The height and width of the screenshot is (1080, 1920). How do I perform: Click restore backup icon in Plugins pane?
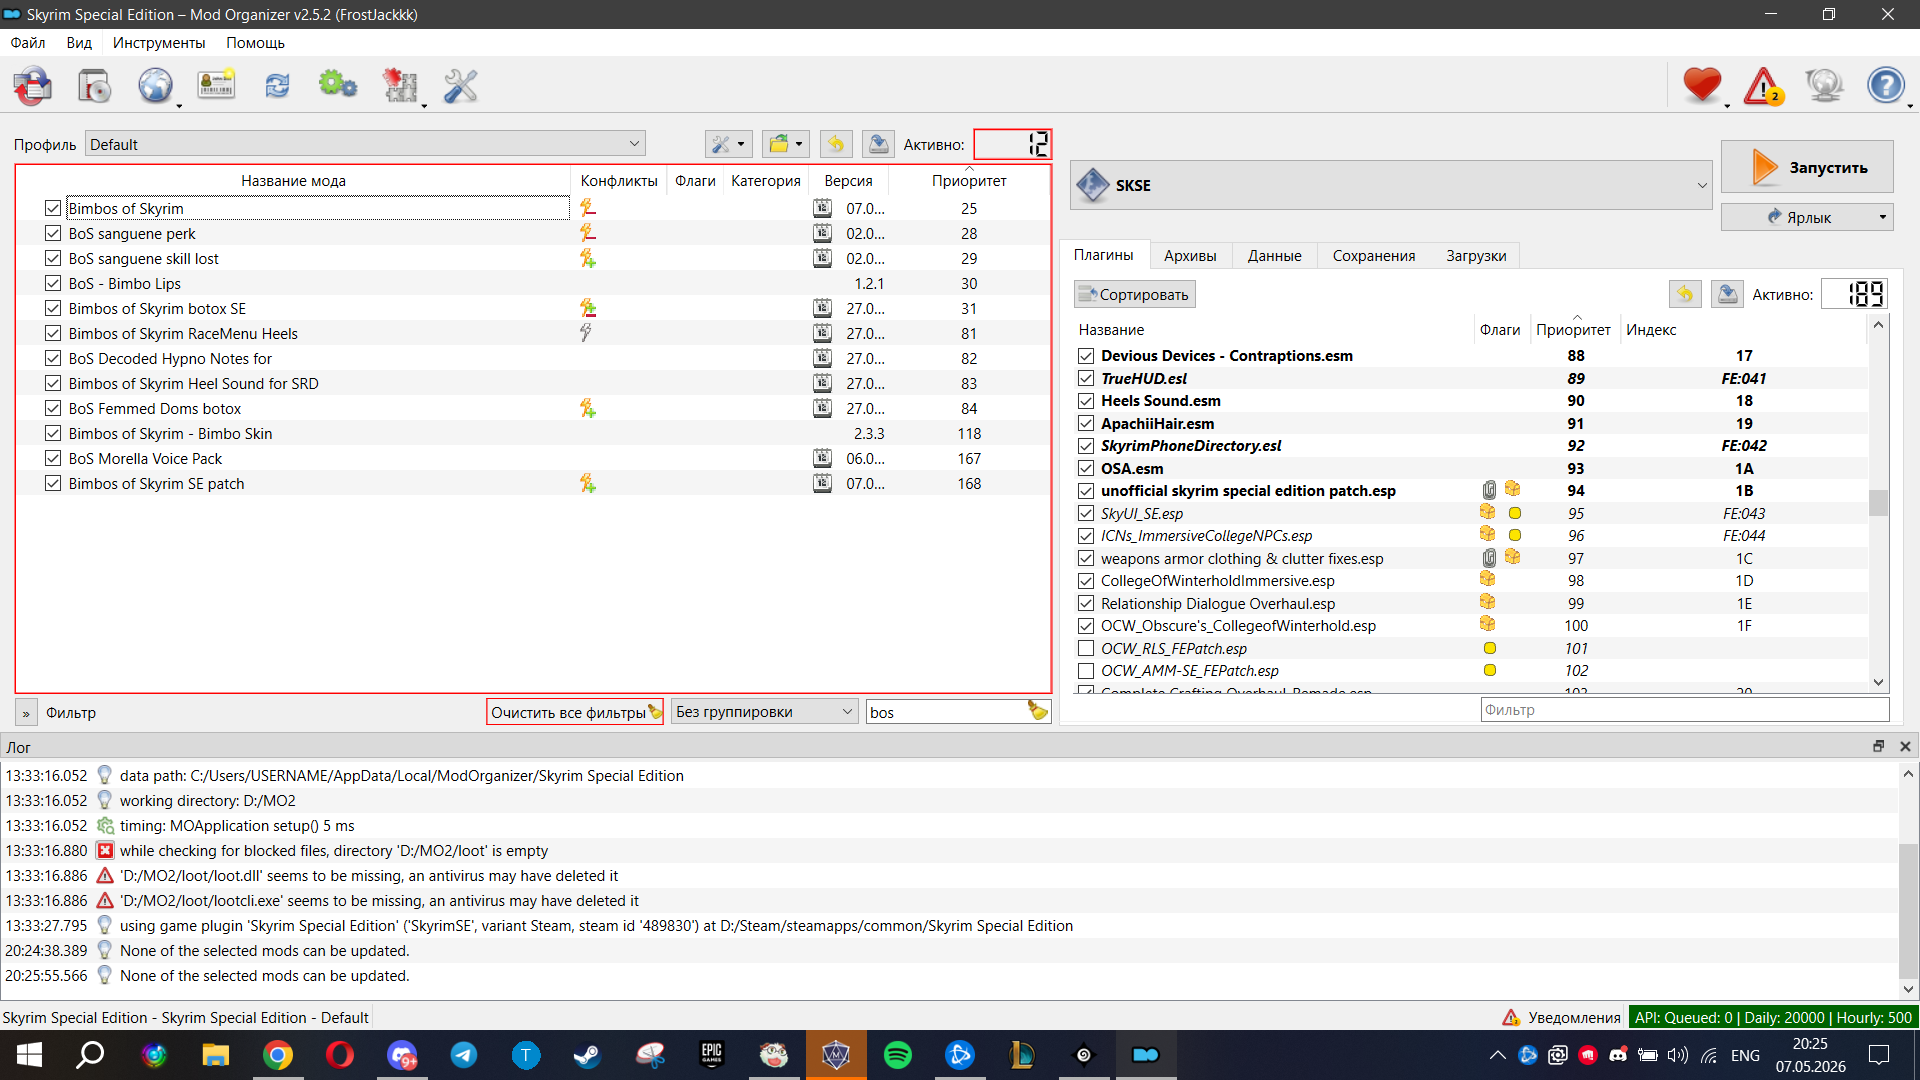tap(1685, 294)
